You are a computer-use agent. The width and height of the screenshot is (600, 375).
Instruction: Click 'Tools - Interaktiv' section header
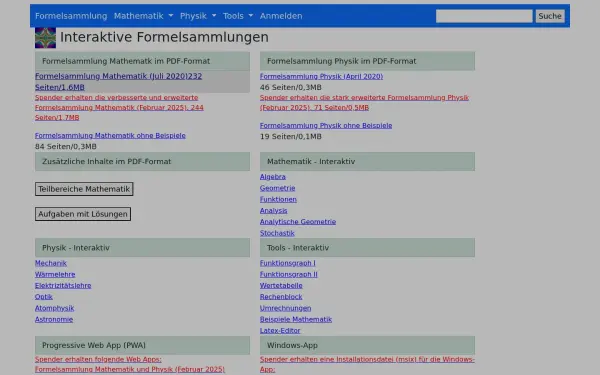click(x=367, y=248)
